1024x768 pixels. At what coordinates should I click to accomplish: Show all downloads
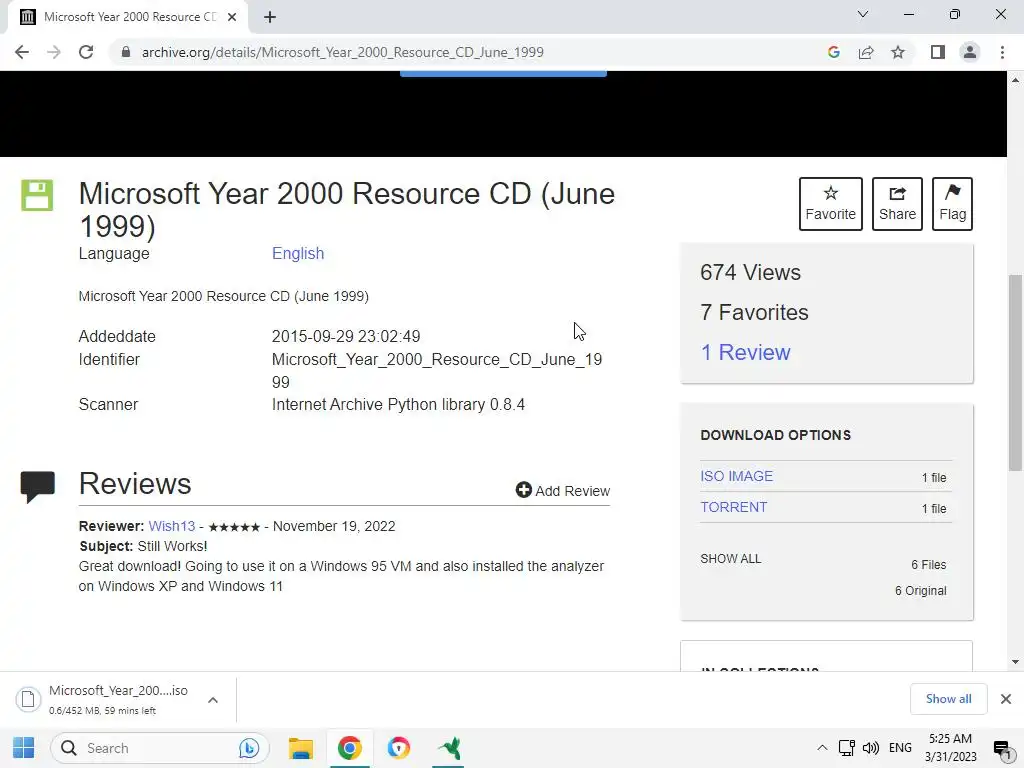tap(948, 699)
